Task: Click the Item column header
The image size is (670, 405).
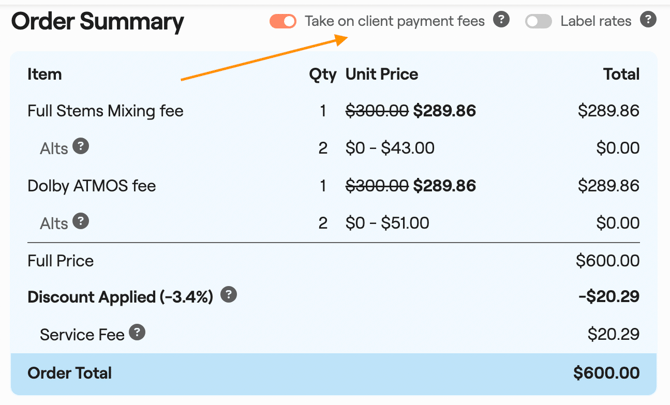Action: click(x=44, y=74)
